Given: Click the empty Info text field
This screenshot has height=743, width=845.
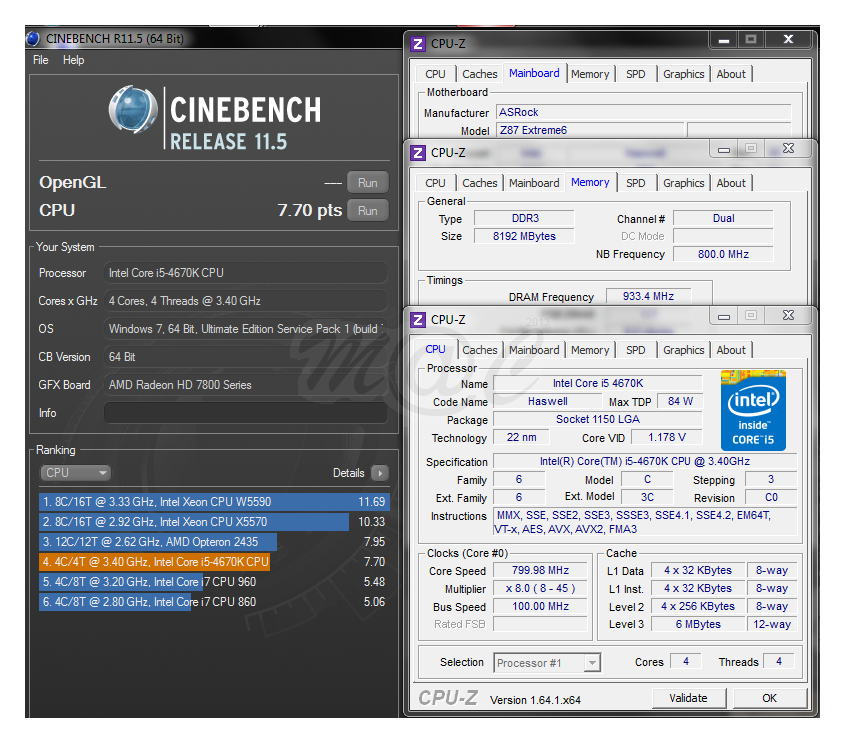Looking at the screenshot, I should 245,413.
